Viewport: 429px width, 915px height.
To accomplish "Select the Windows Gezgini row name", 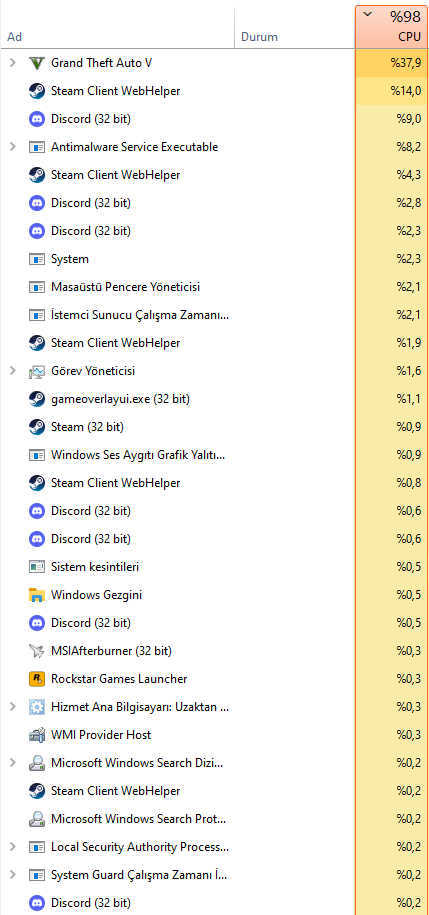I will tap(96, 595).
